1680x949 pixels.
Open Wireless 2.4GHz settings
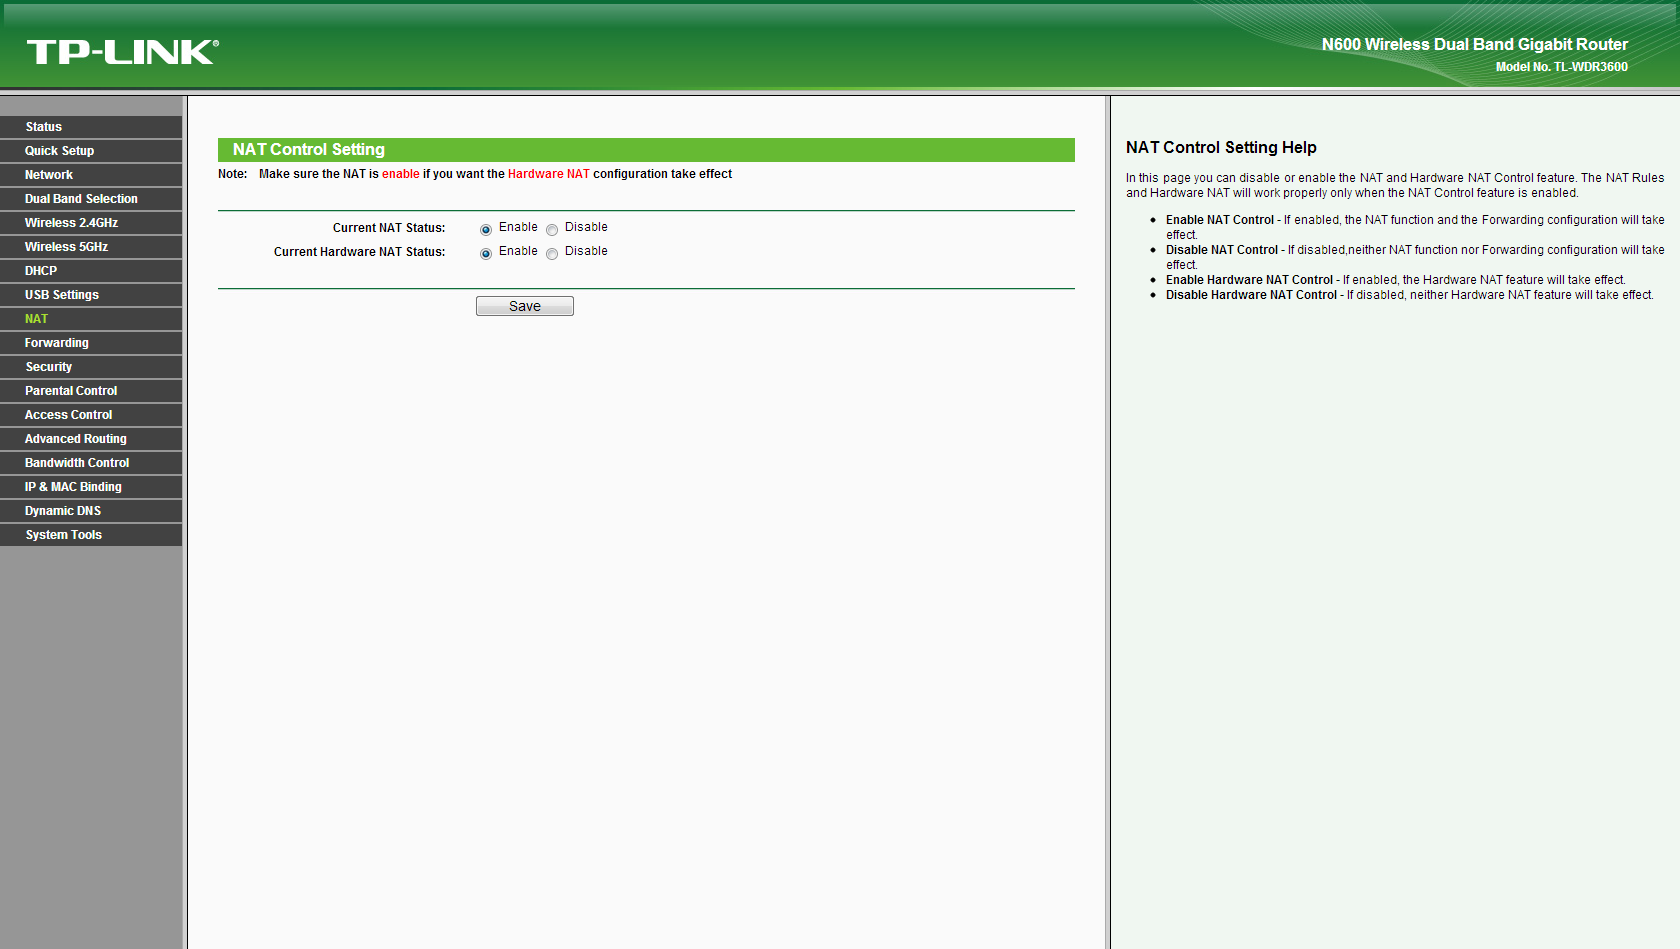[x=91, y=223]
